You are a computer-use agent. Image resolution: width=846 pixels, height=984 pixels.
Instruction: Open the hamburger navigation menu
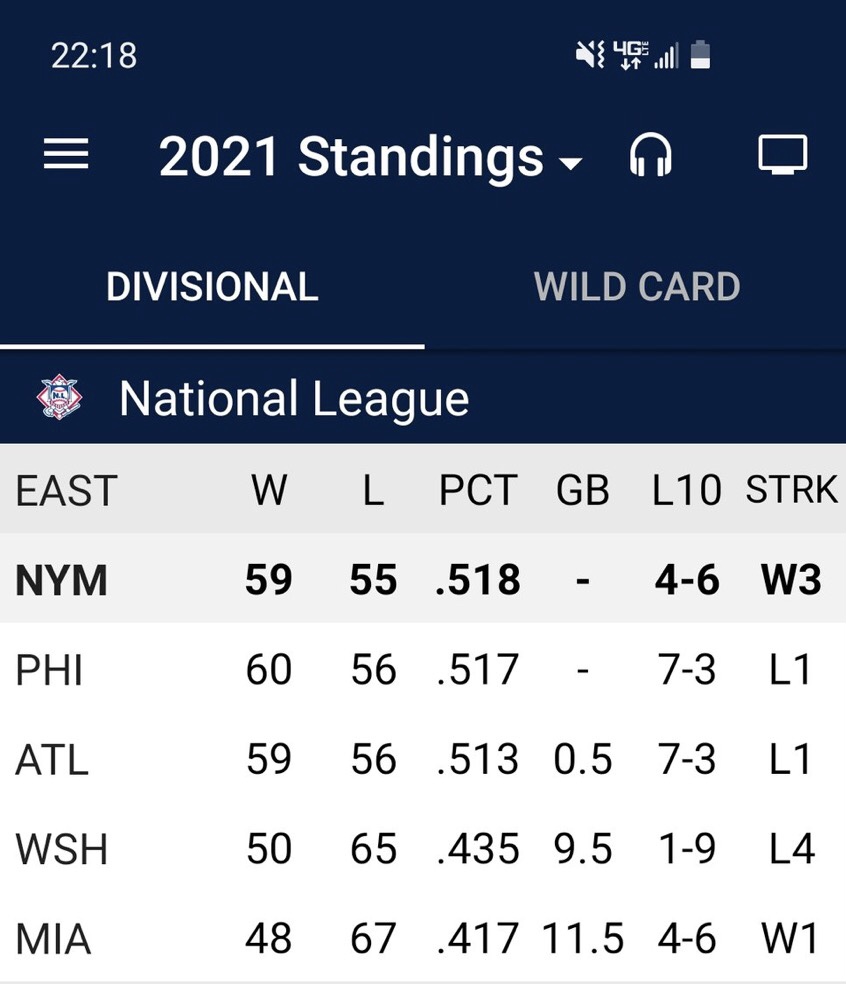tap(66, 155)
